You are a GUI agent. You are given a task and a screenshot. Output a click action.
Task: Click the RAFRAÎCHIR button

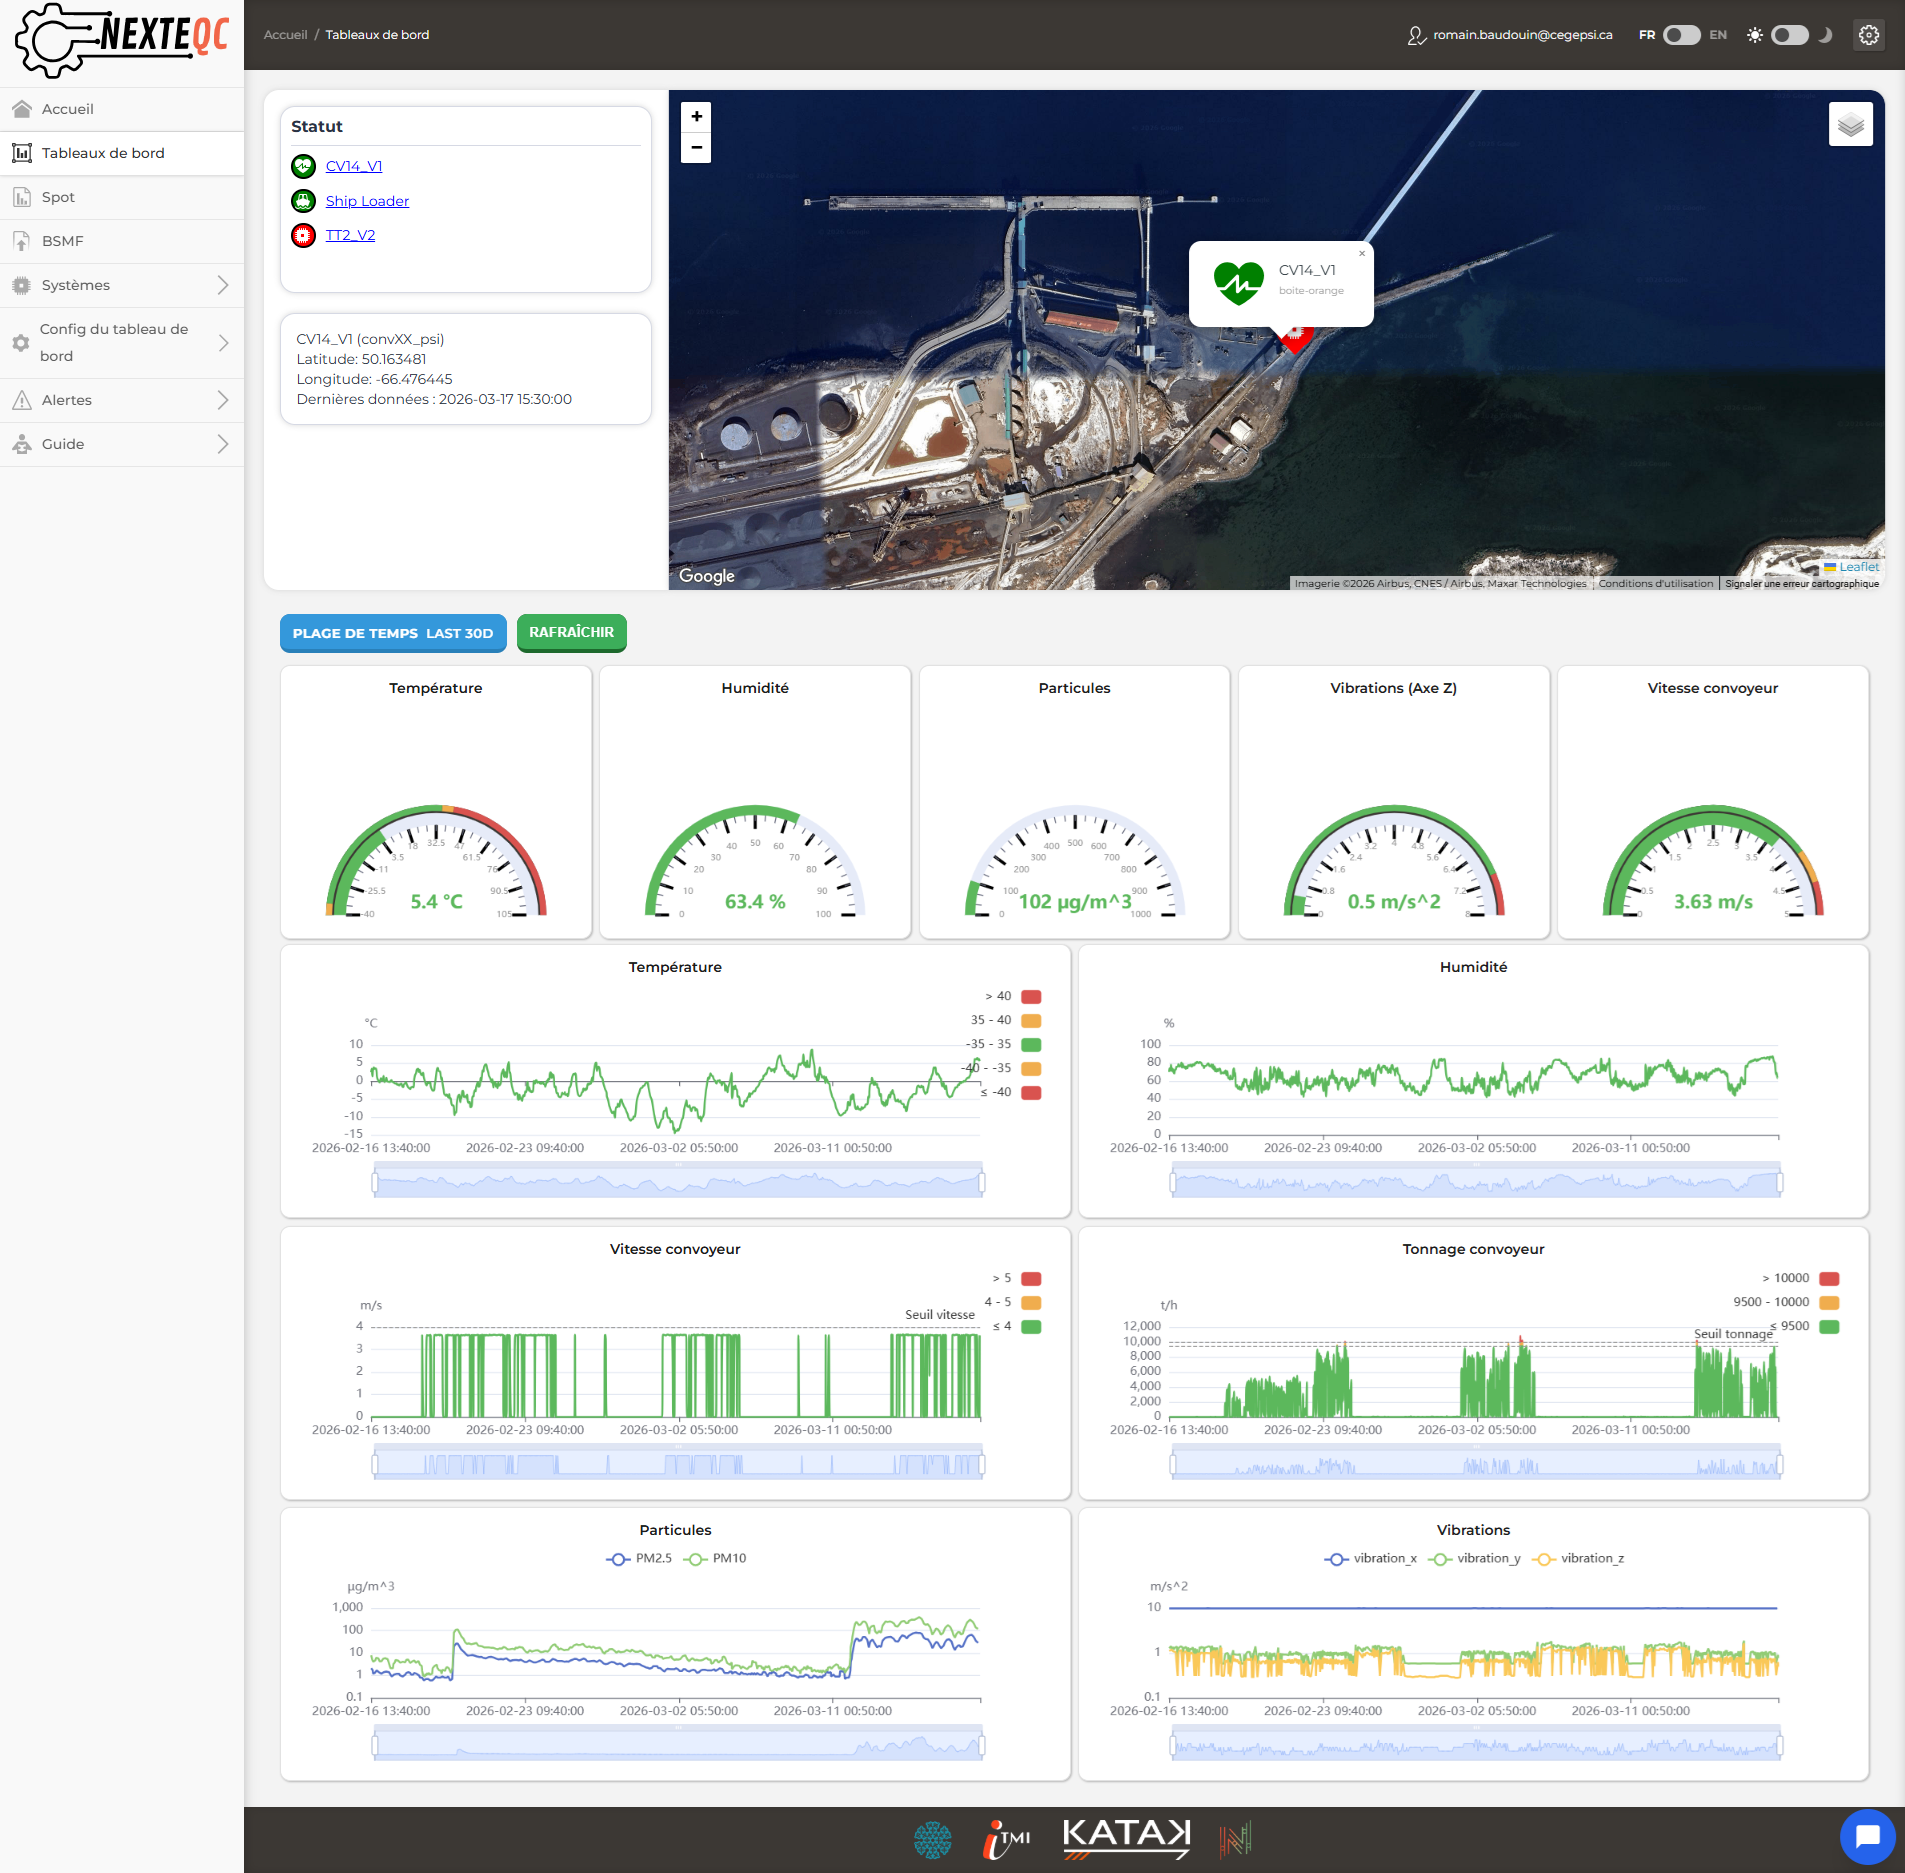571,632
